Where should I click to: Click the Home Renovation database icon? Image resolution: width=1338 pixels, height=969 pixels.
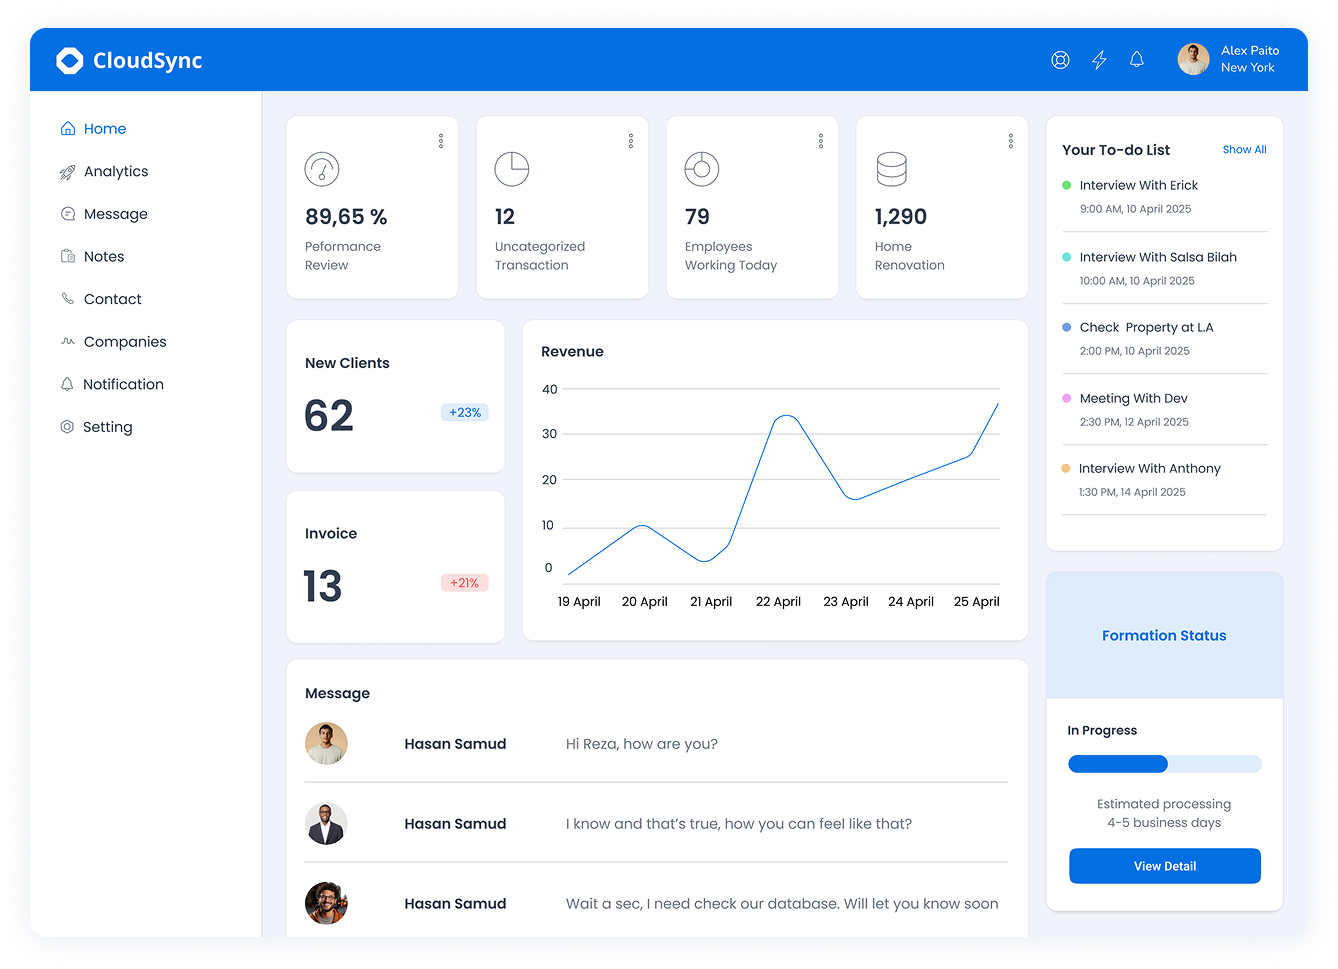coord(891,169)
